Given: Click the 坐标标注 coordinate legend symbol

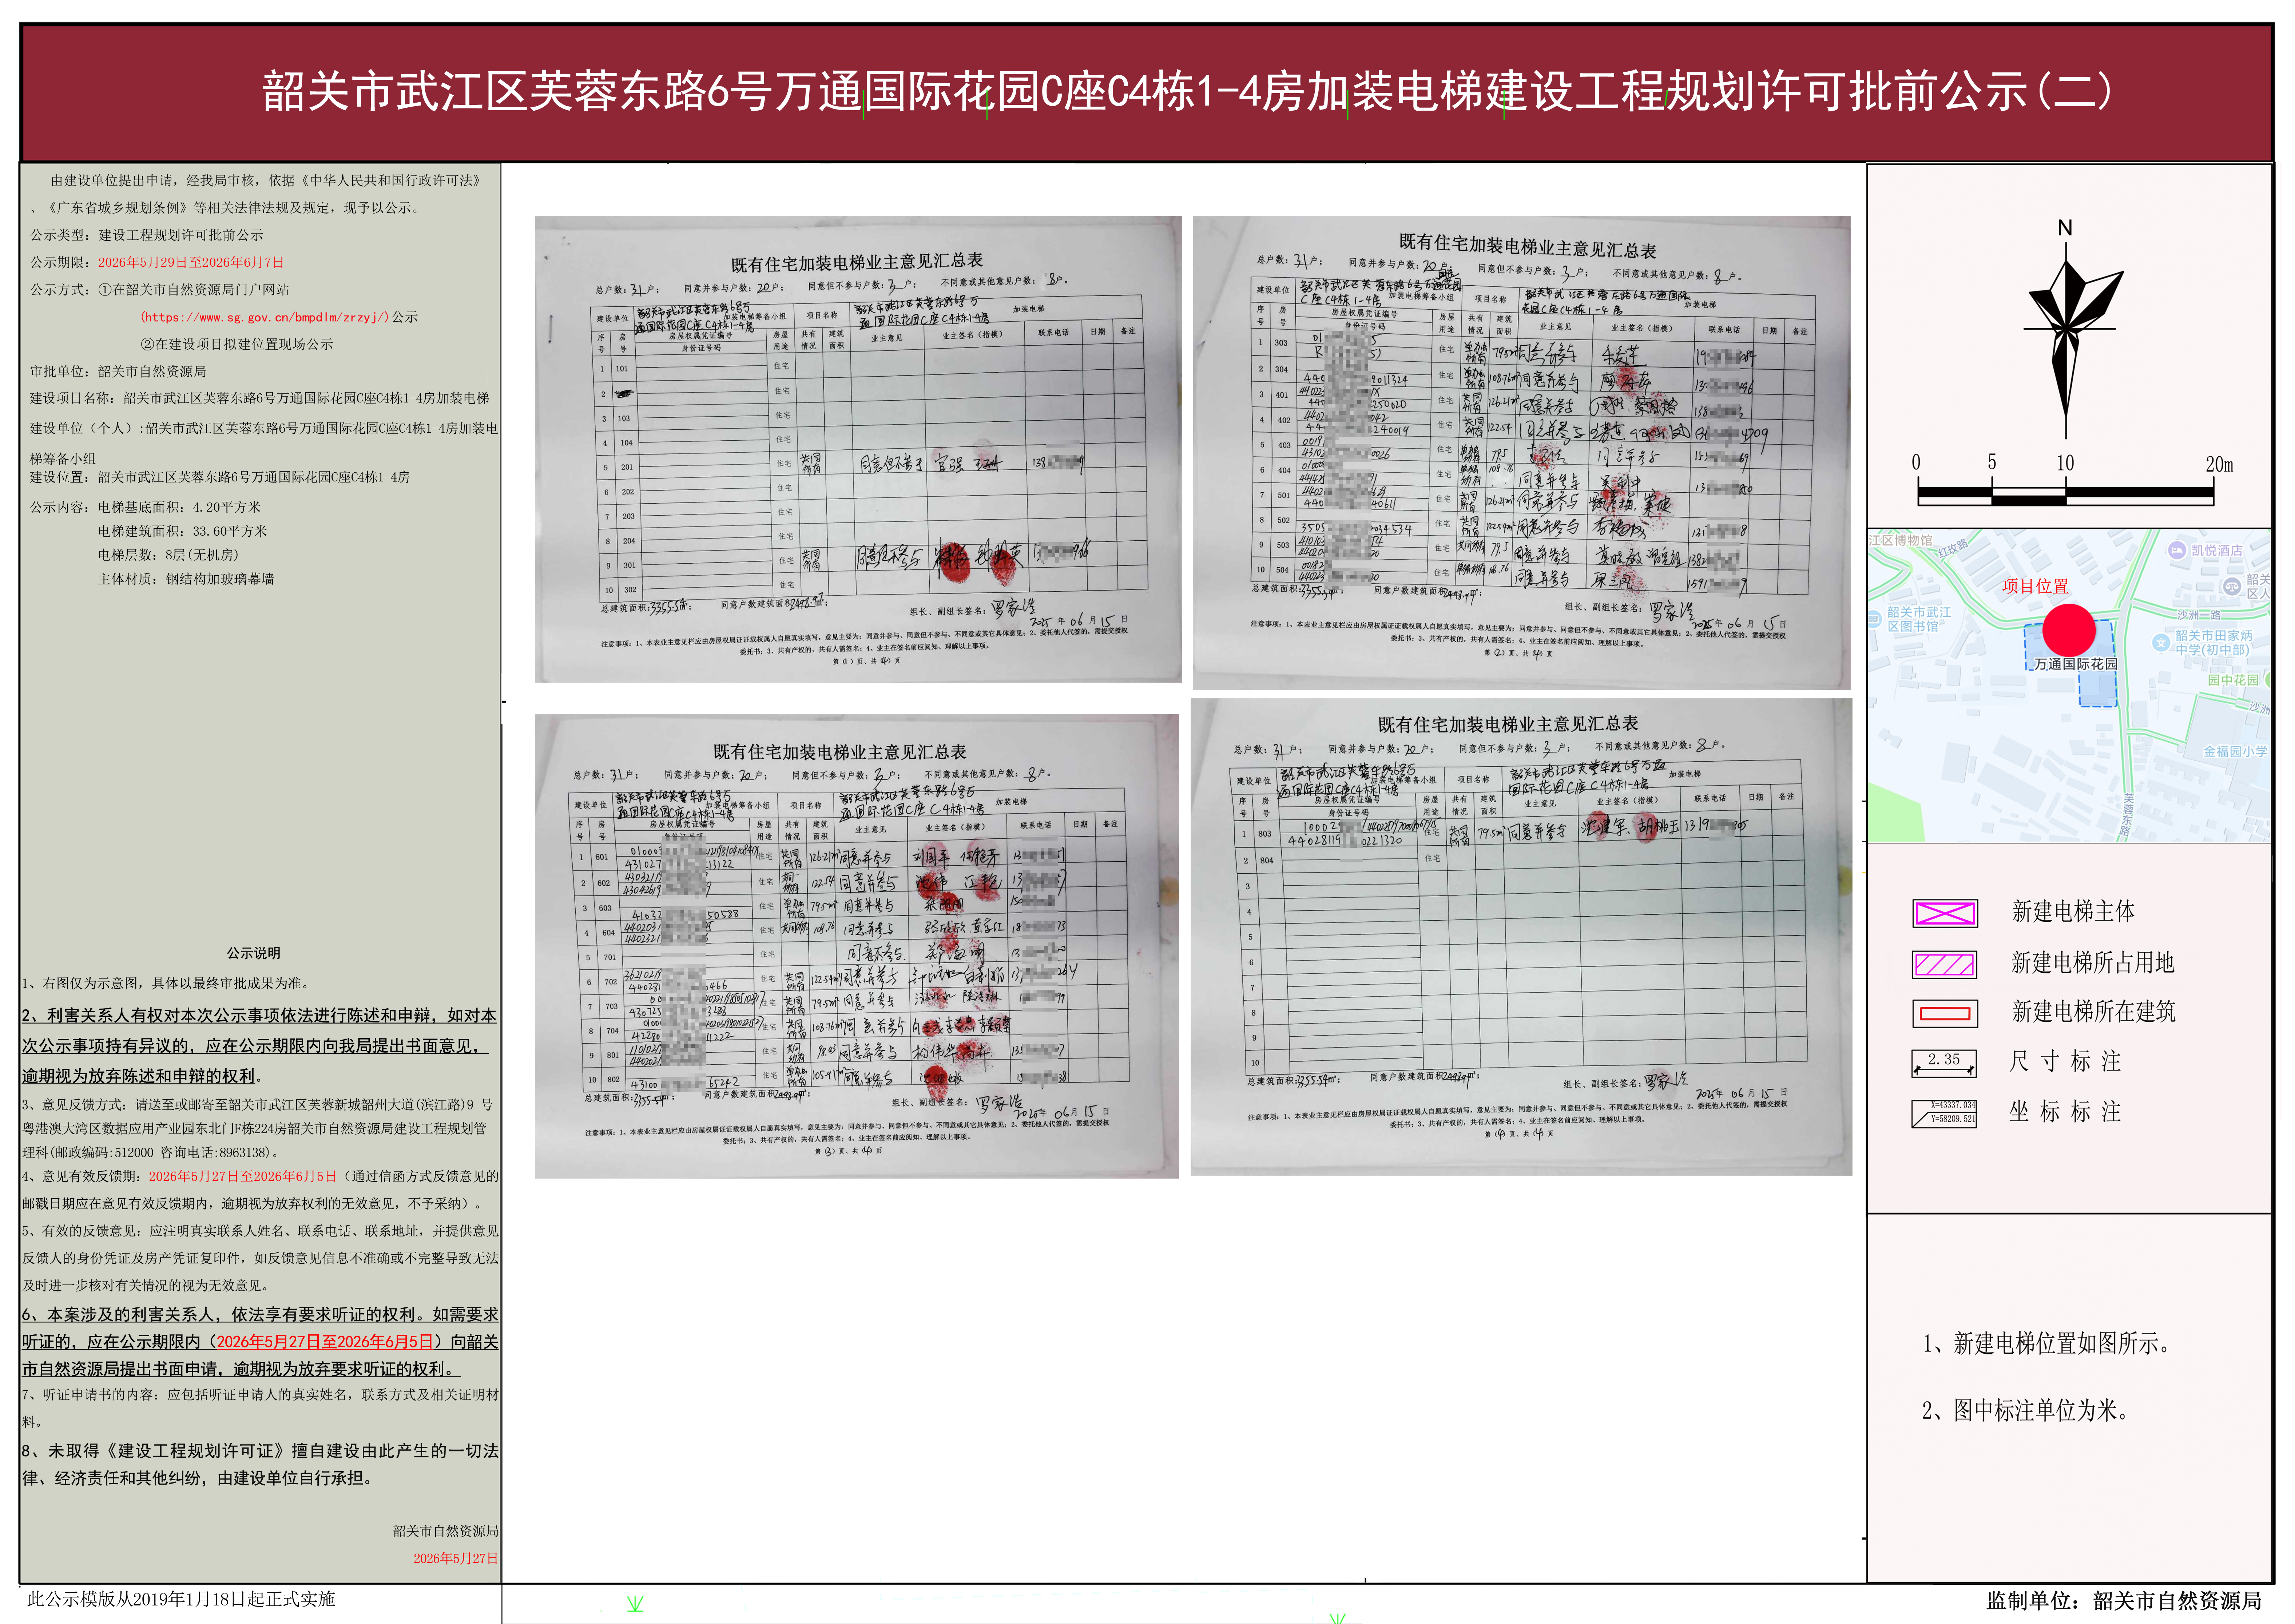Looking at the screenshot, I should pos(1944,1113).
